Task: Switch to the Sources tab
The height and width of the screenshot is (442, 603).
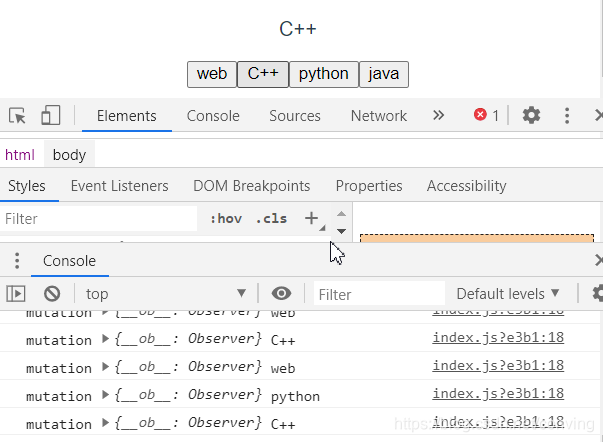Action: click(295, 116)
